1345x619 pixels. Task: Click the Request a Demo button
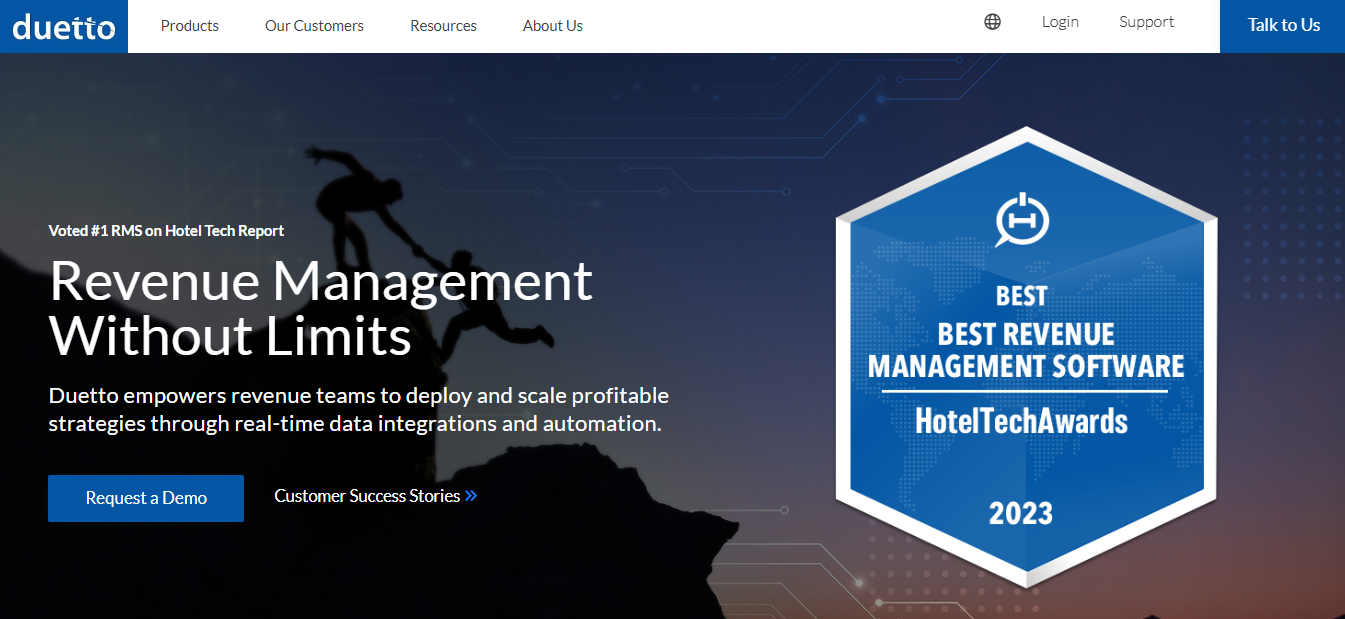145,498
